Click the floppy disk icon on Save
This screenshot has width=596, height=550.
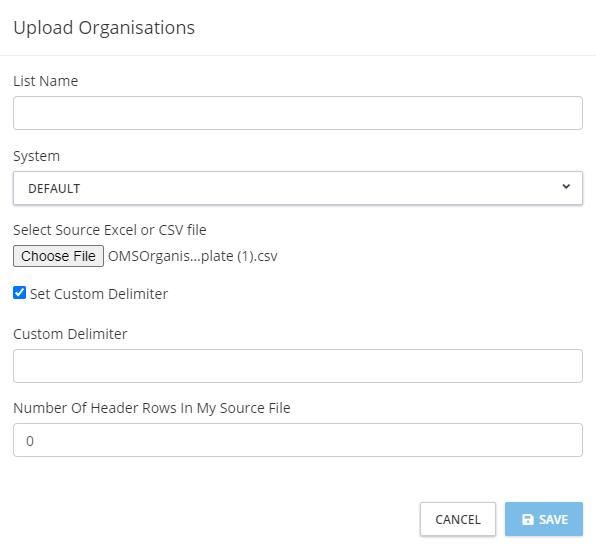(528, 519)
